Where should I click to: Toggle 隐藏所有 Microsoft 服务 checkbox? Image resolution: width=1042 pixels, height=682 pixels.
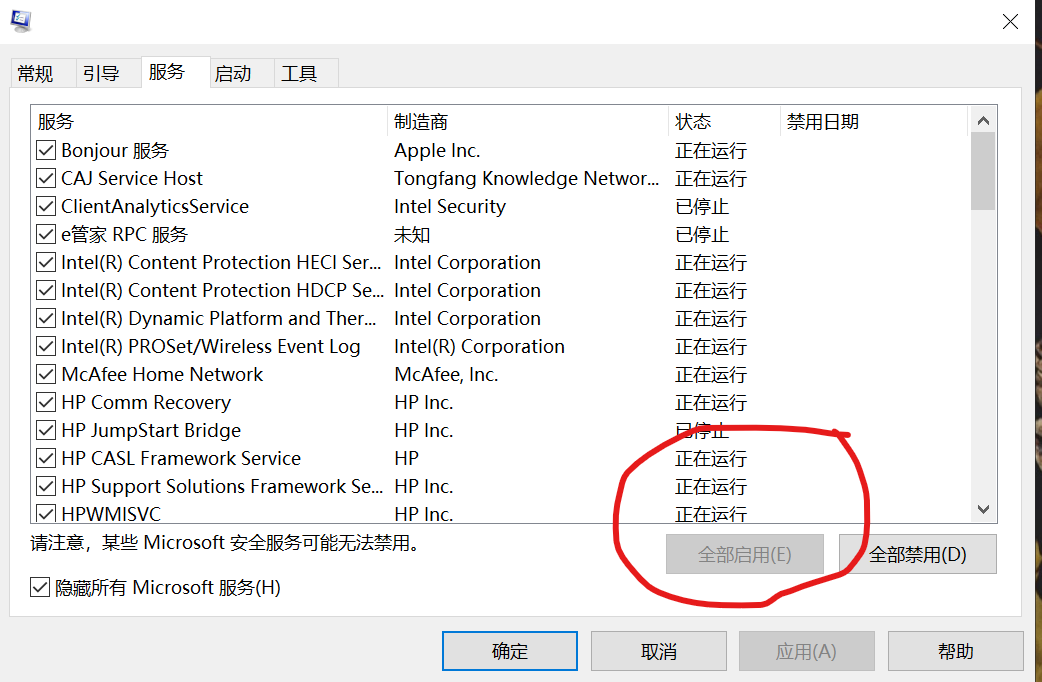(x=40, y=587)
